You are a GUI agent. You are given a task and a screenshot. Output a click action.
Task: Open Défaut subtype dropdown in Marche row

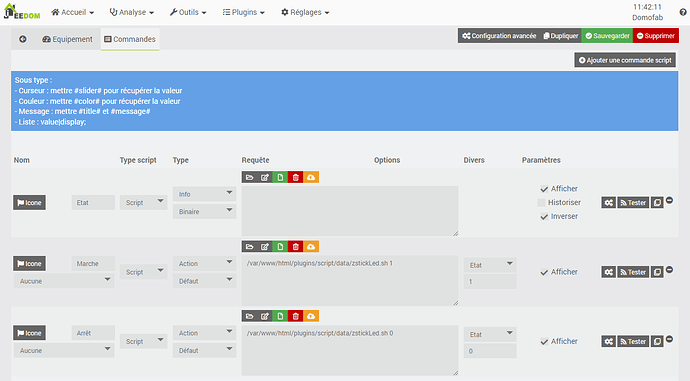click(x=205, y=281)
